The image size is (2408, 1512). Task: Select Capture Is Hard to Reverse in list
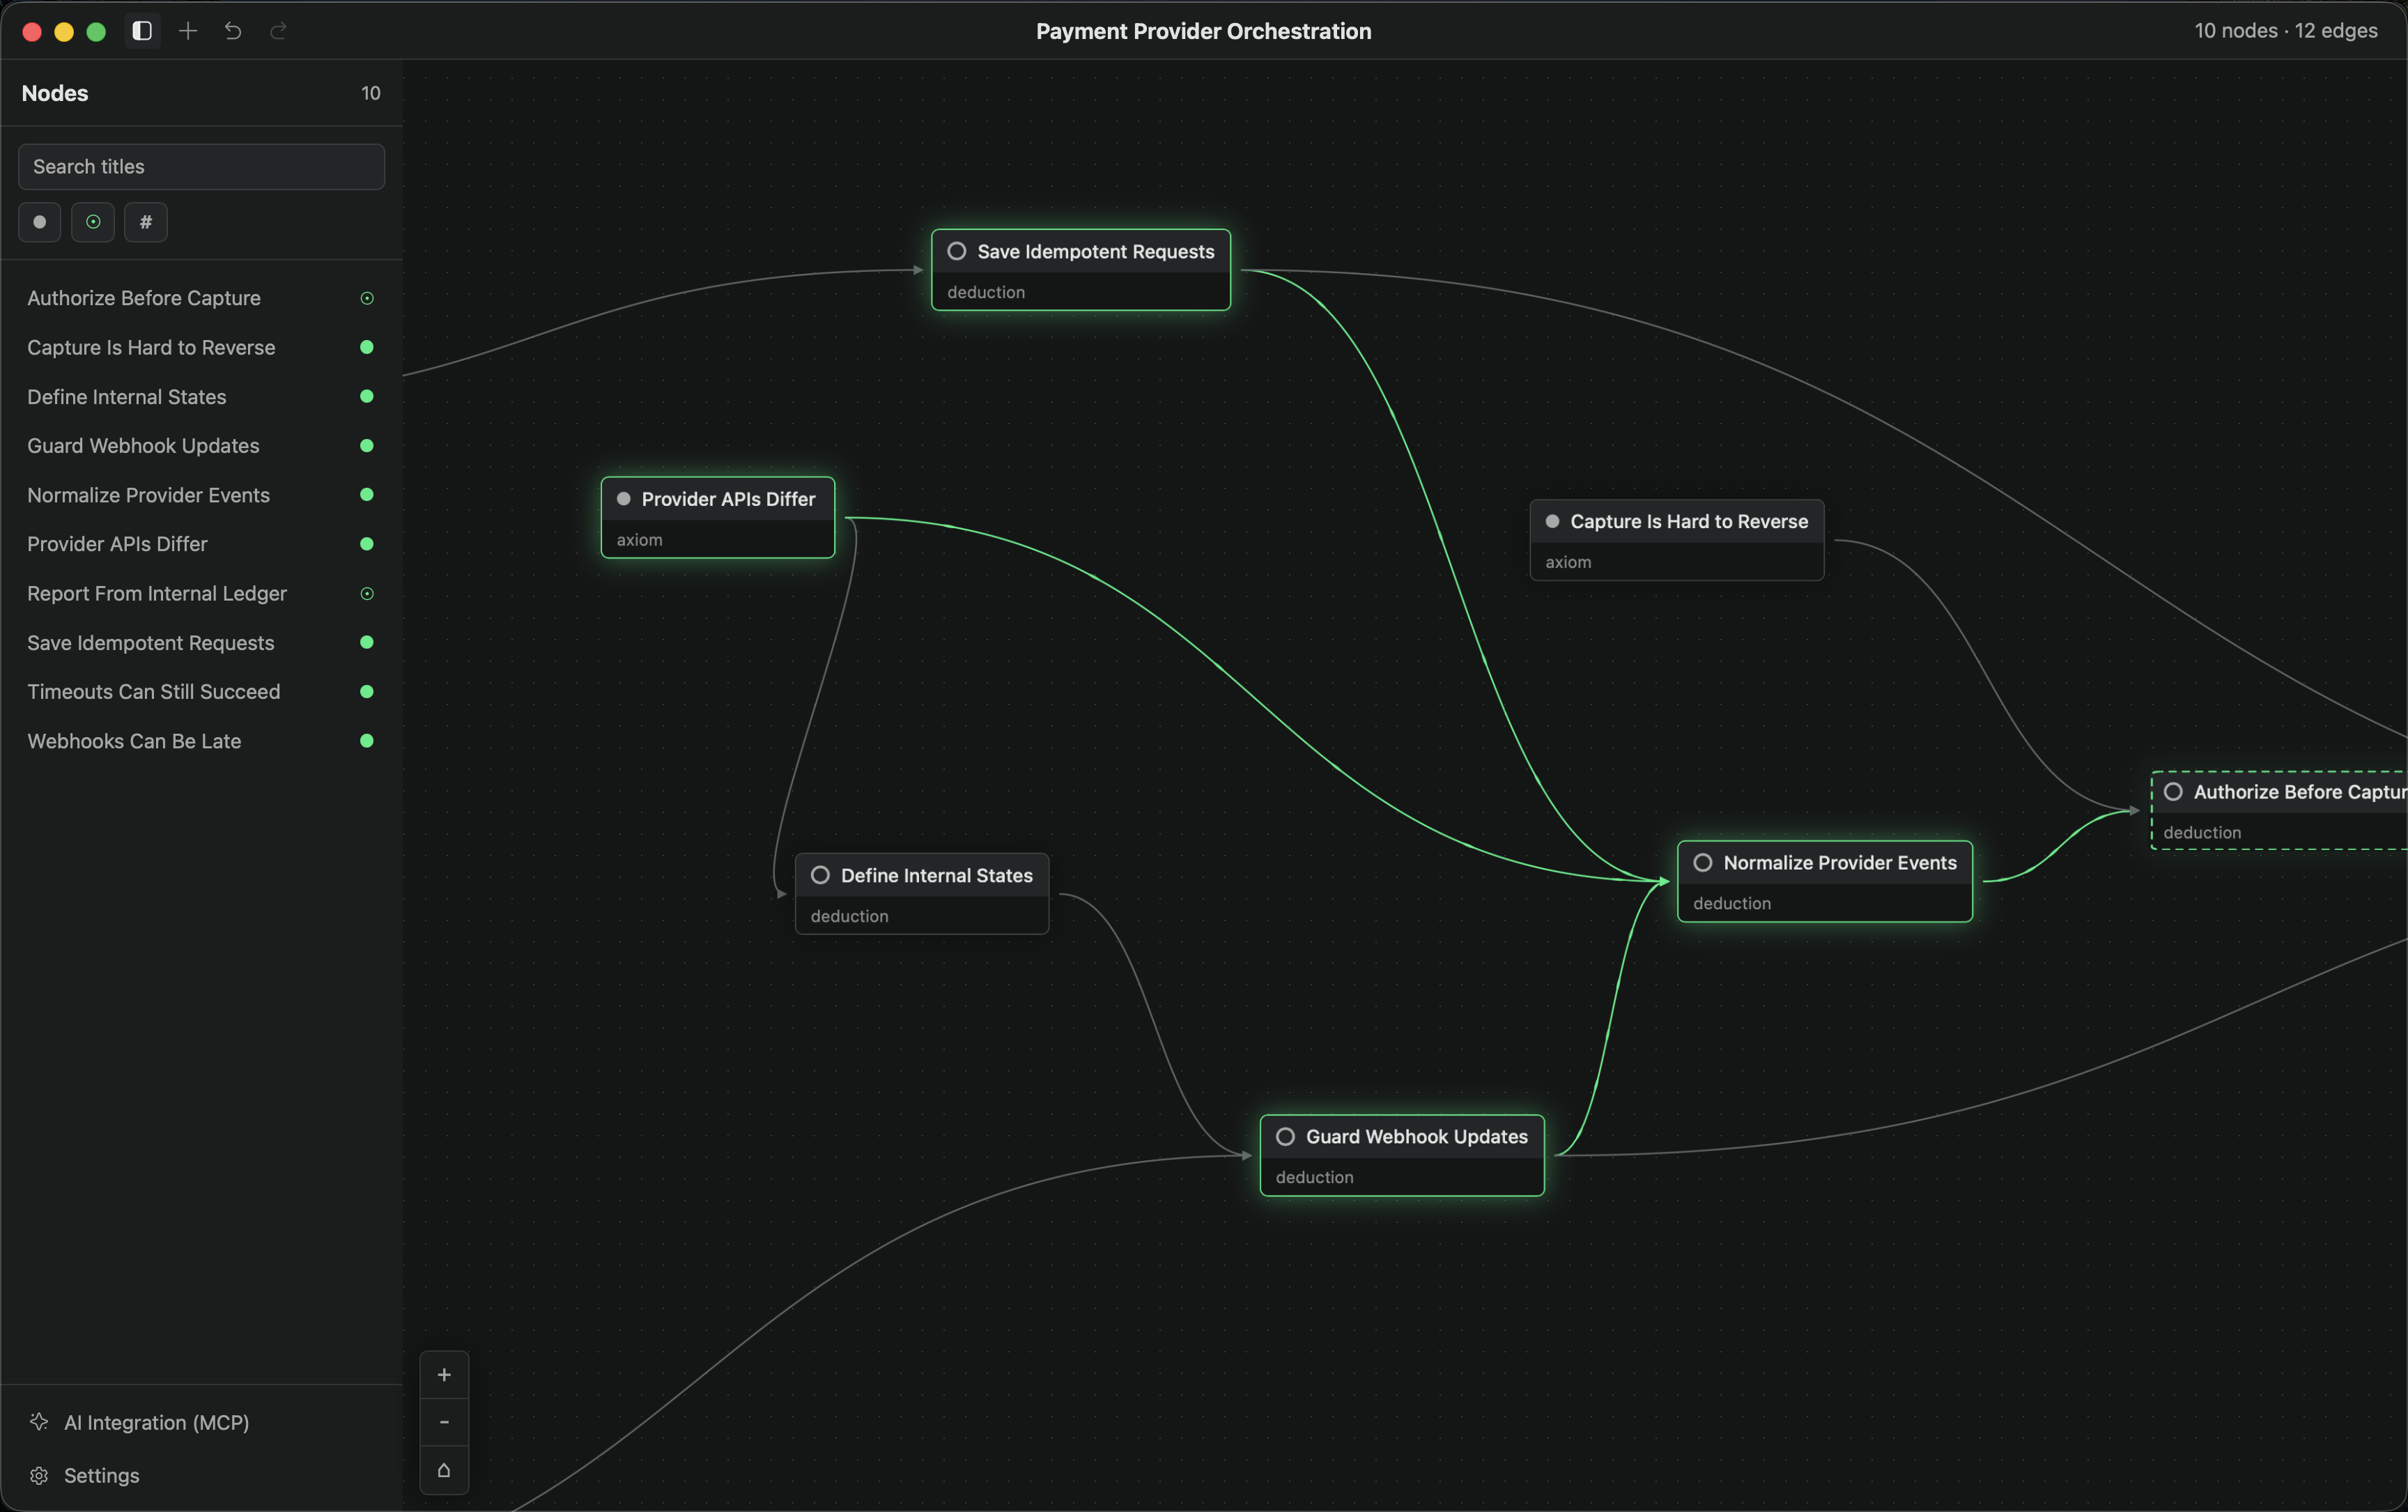click(201, 347)
